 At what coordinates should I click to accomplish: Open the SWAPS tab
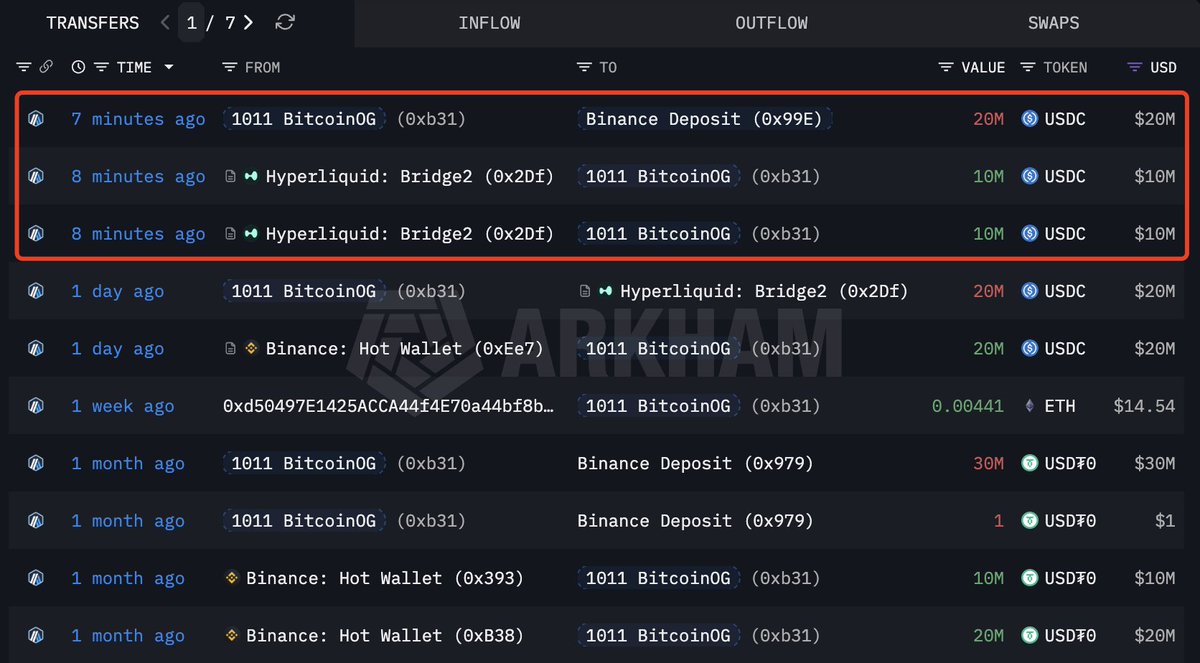pyautogui.click(x=1053, y=23)
